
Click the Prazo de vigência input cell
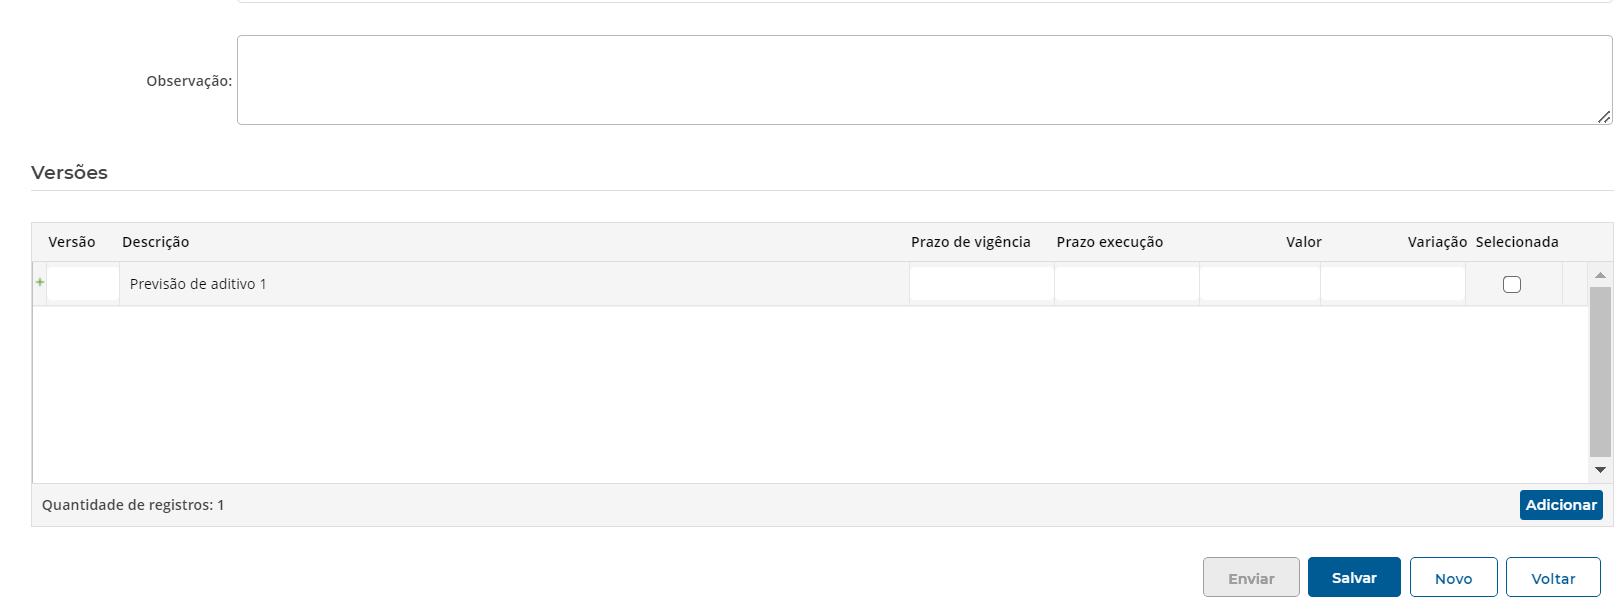coord(981,284)
